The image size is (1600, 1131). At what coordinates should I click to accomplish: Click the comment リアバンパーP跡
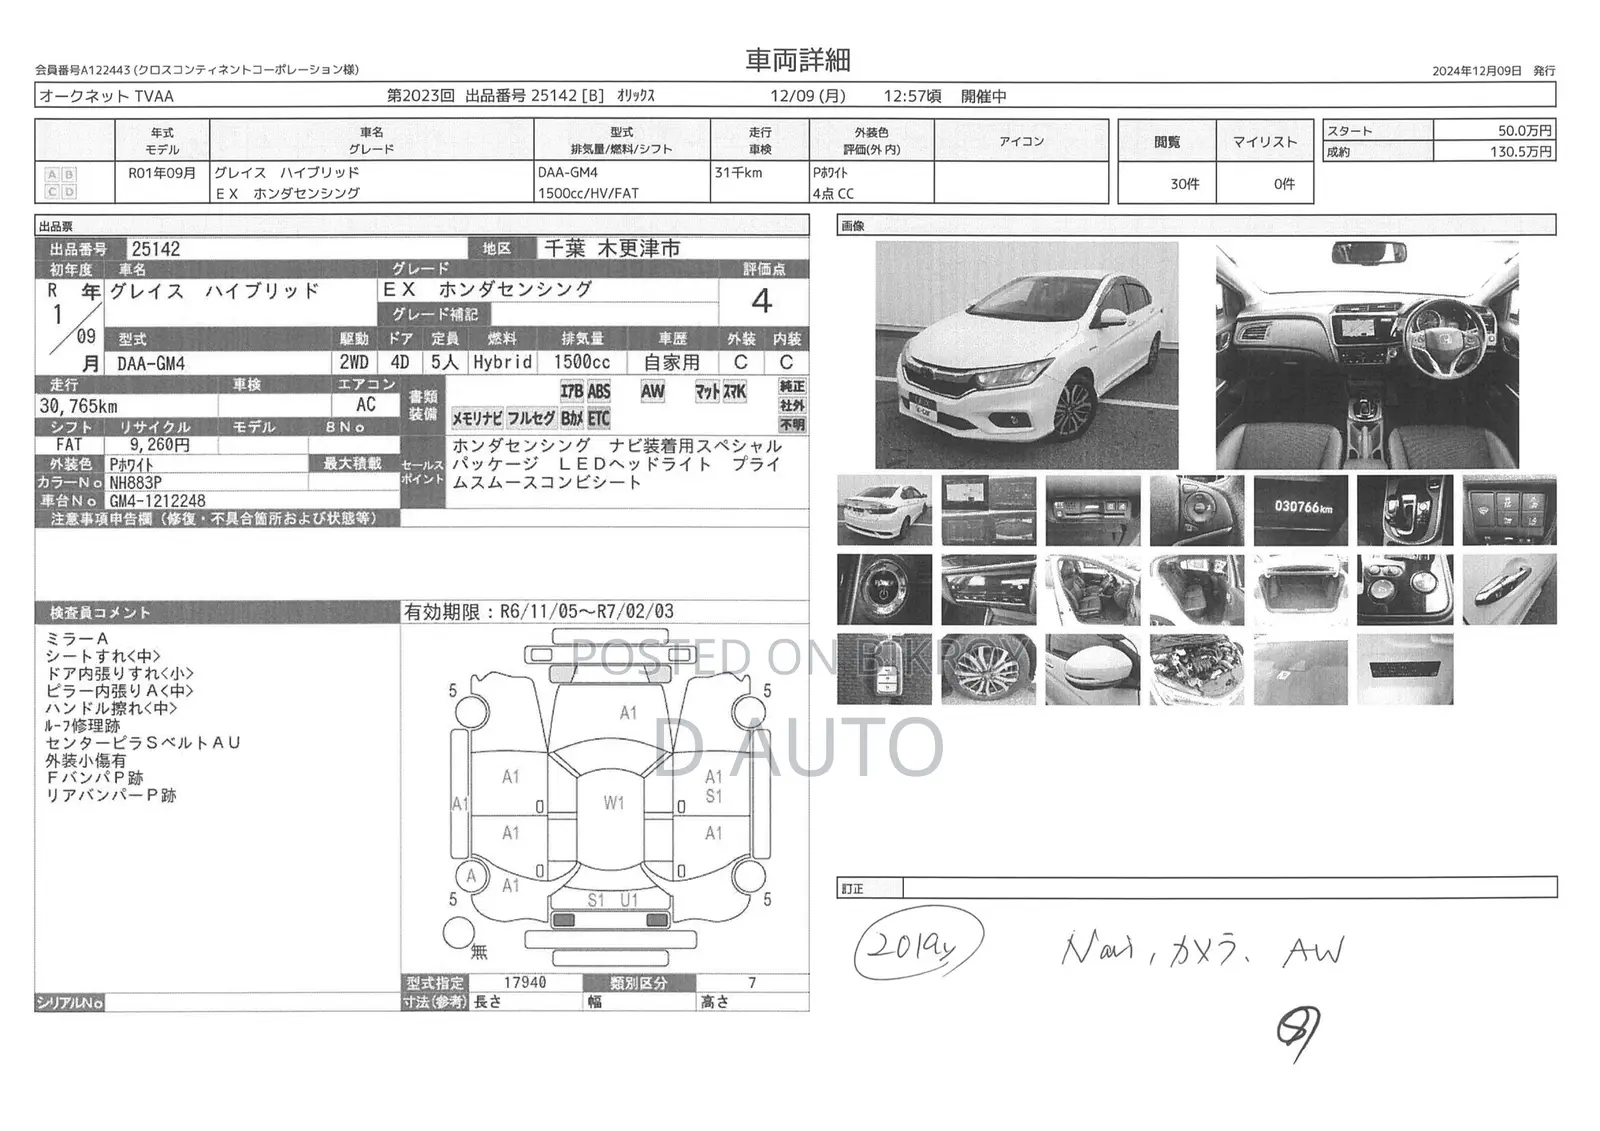point(111,796)
